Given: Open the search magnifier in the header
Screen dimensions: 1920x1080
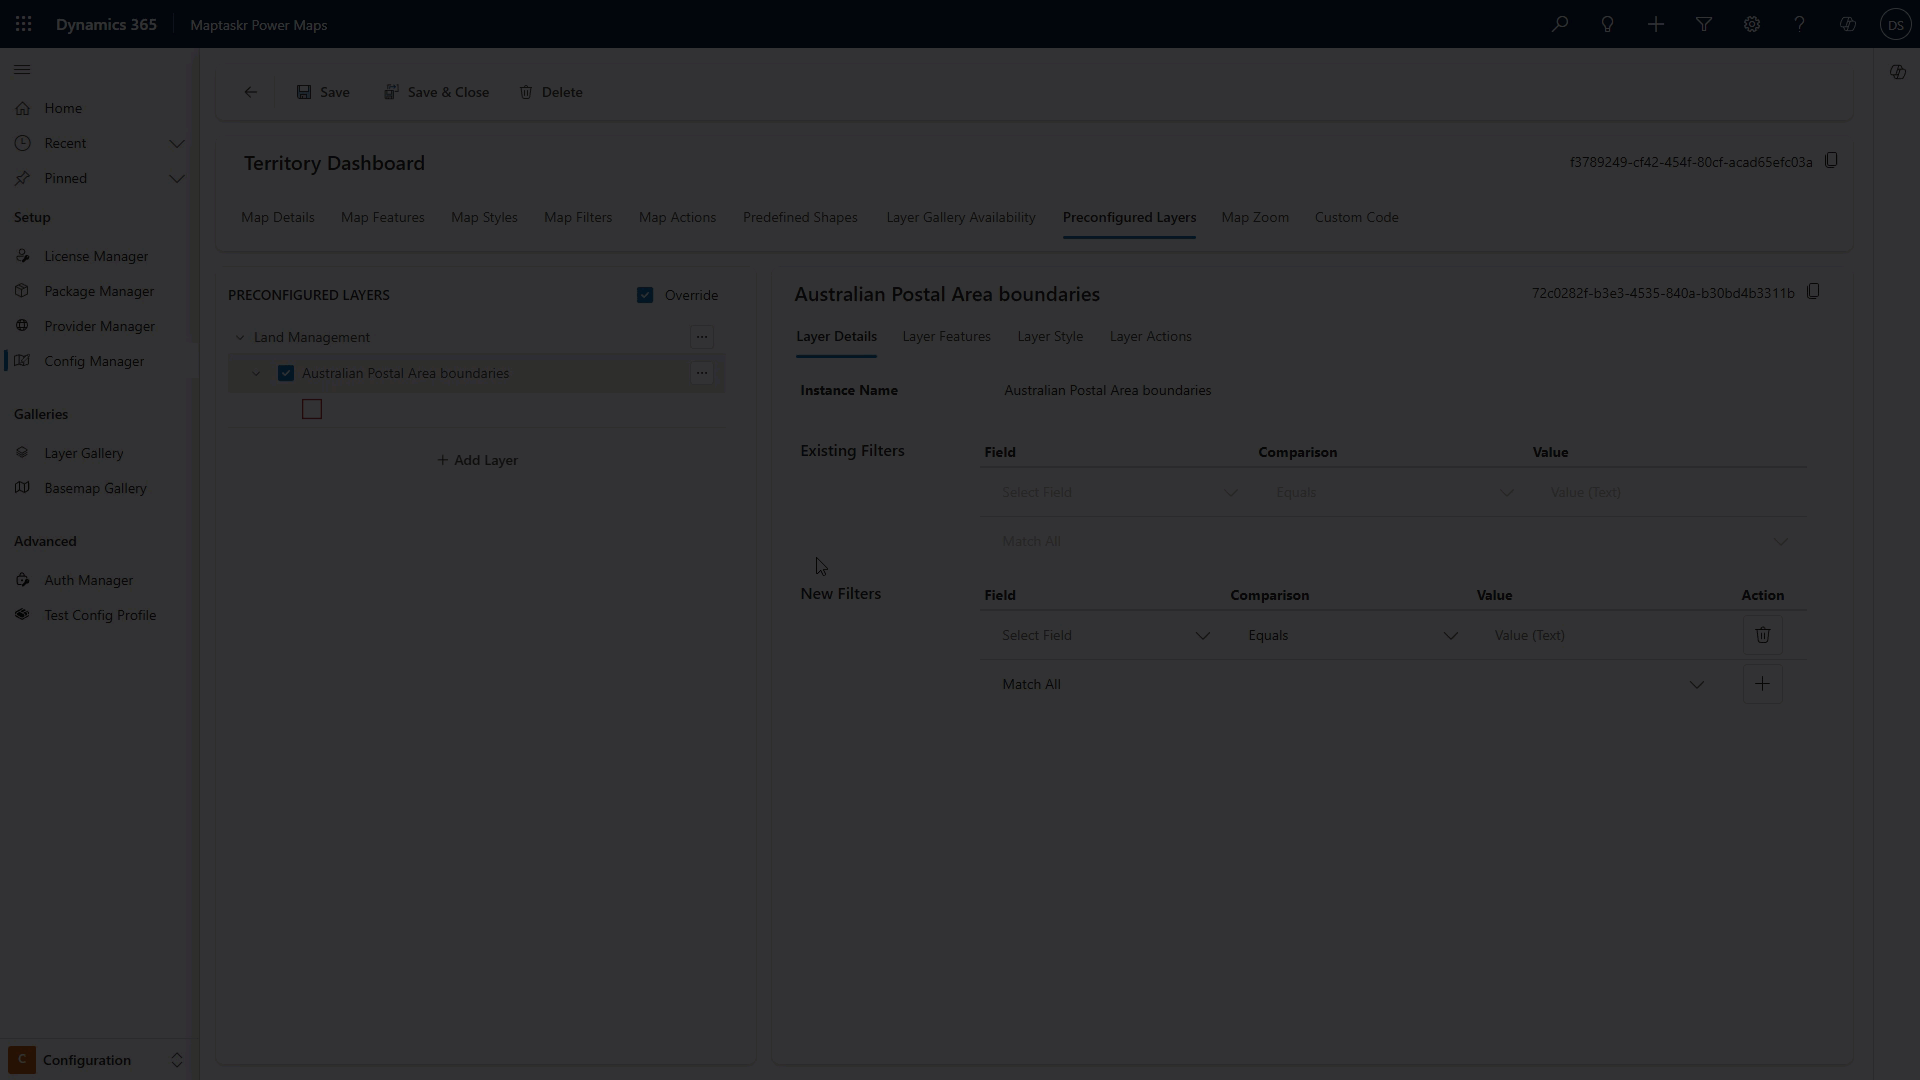Looking at the screenshot, I should tap(1559, 24).
